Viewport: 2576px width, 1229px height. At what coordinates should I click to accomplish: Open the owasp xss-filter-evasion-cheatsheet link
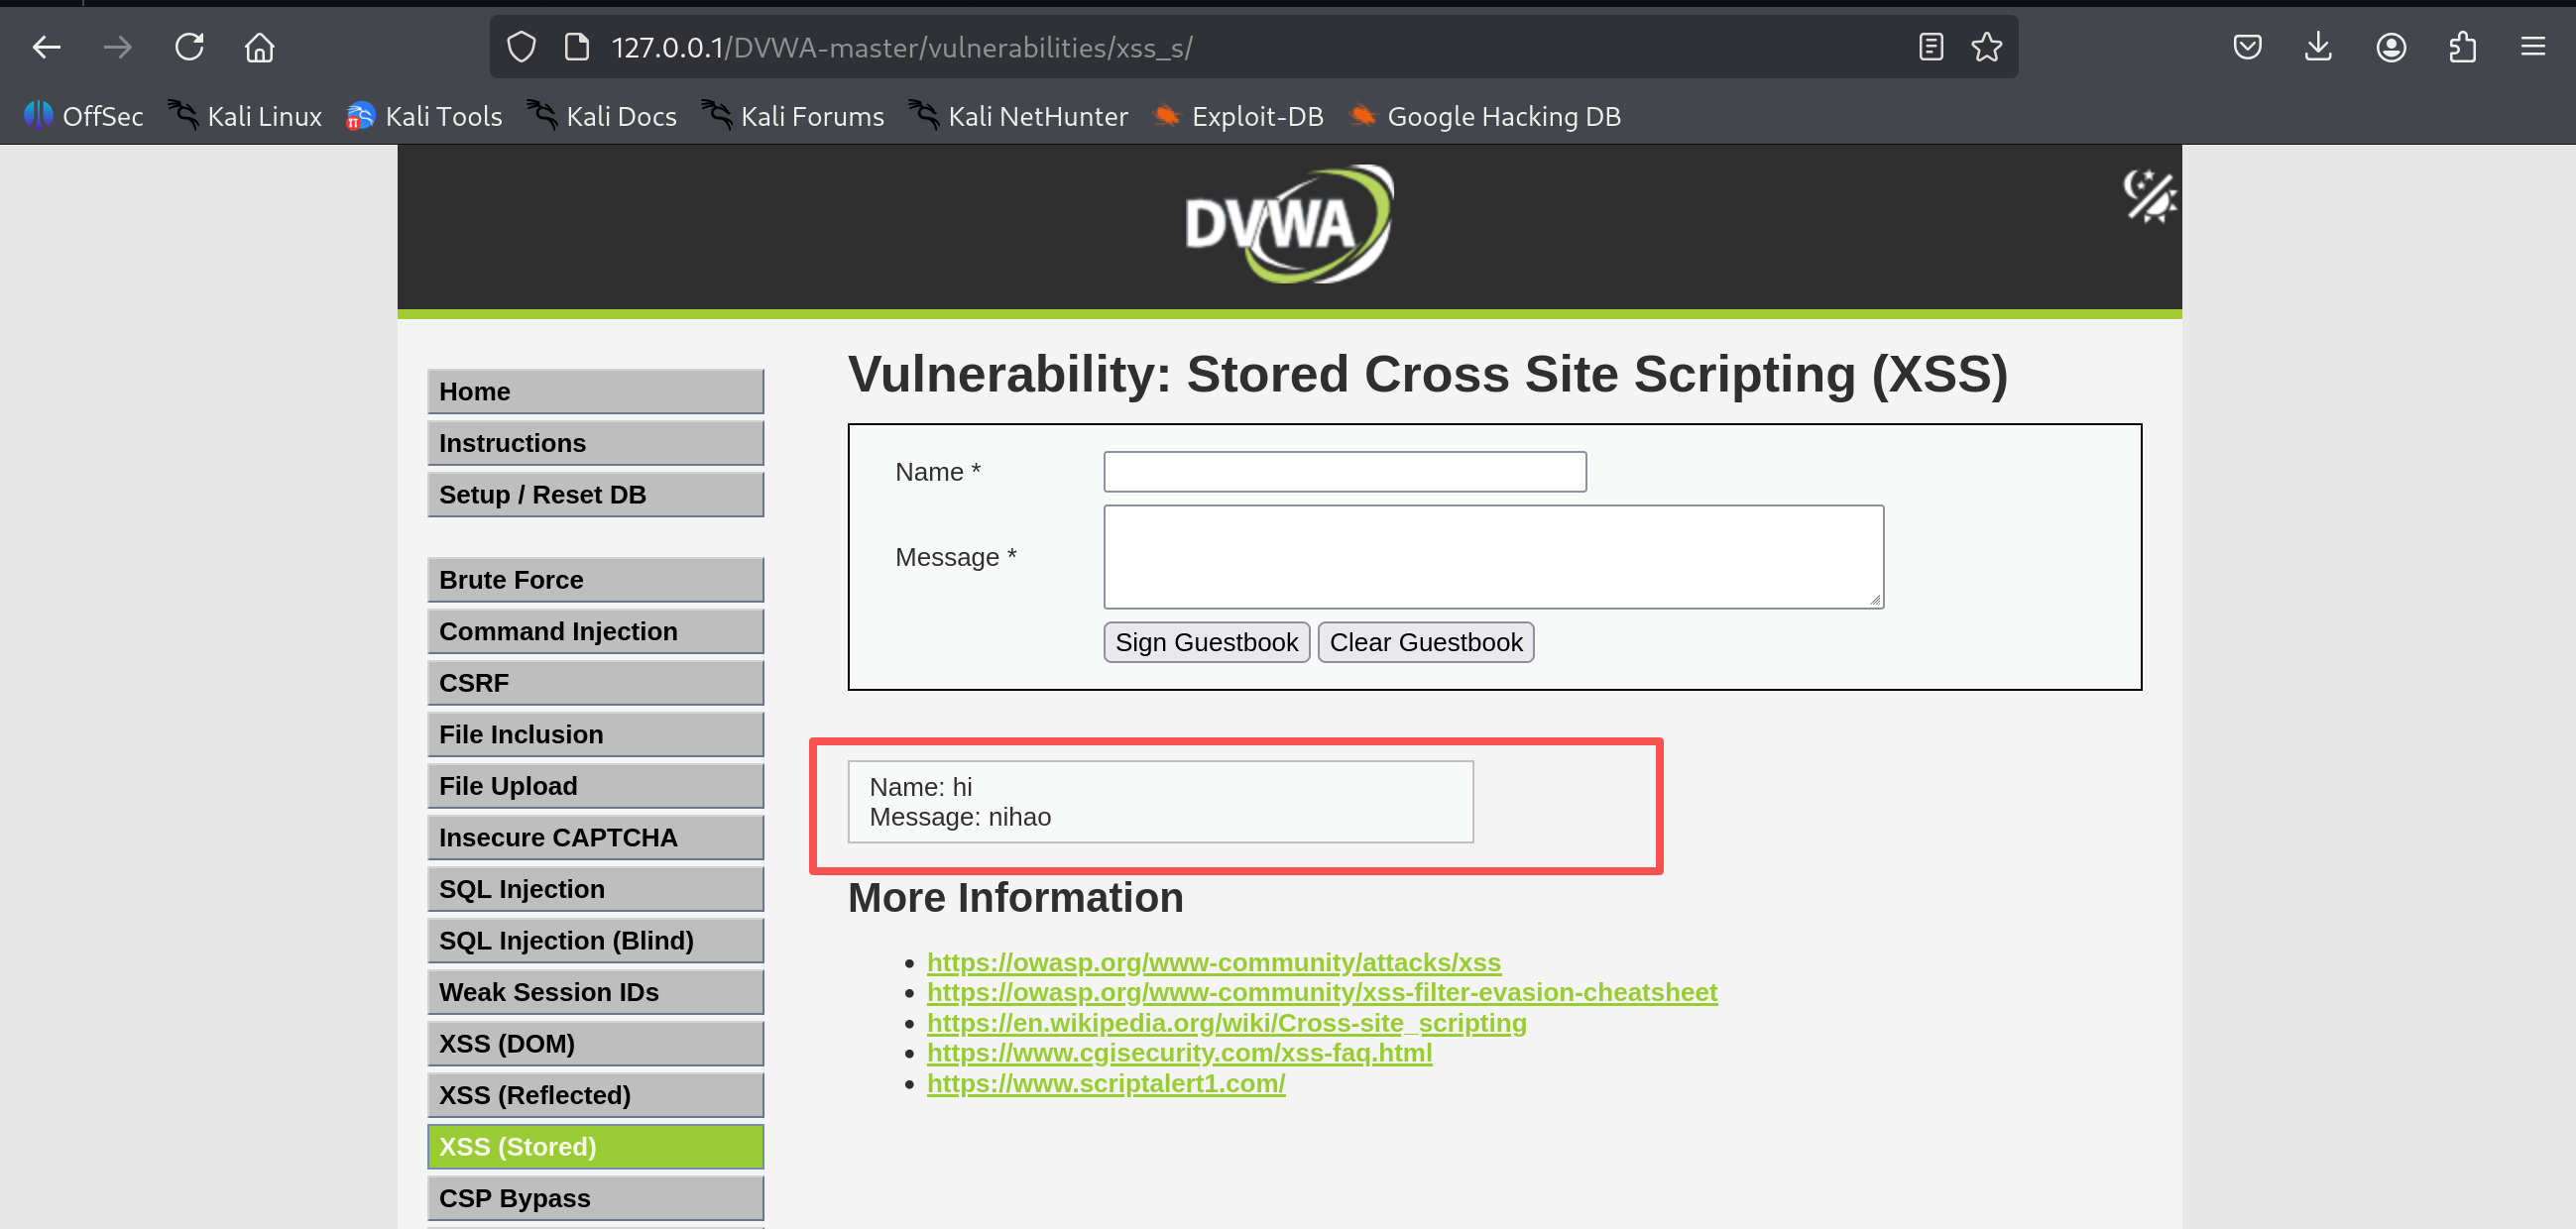click(1321, 992)
